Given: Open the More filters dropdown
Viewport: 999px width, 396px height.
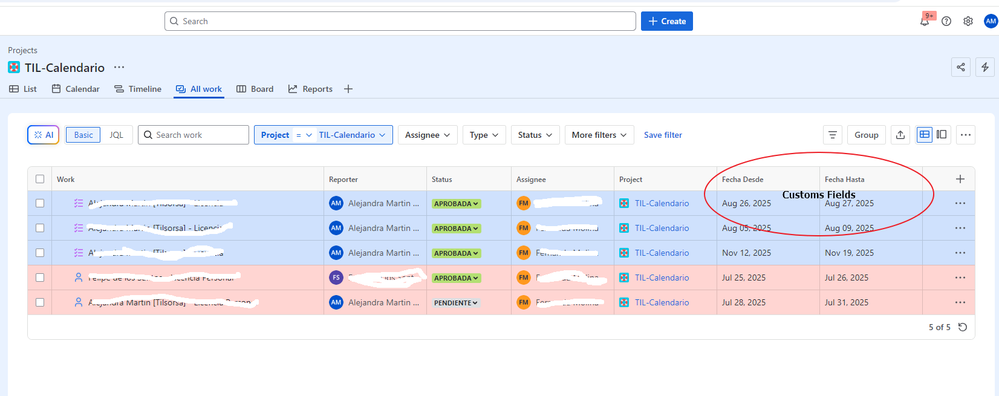Looking at the screenshot, I should 600,135.
